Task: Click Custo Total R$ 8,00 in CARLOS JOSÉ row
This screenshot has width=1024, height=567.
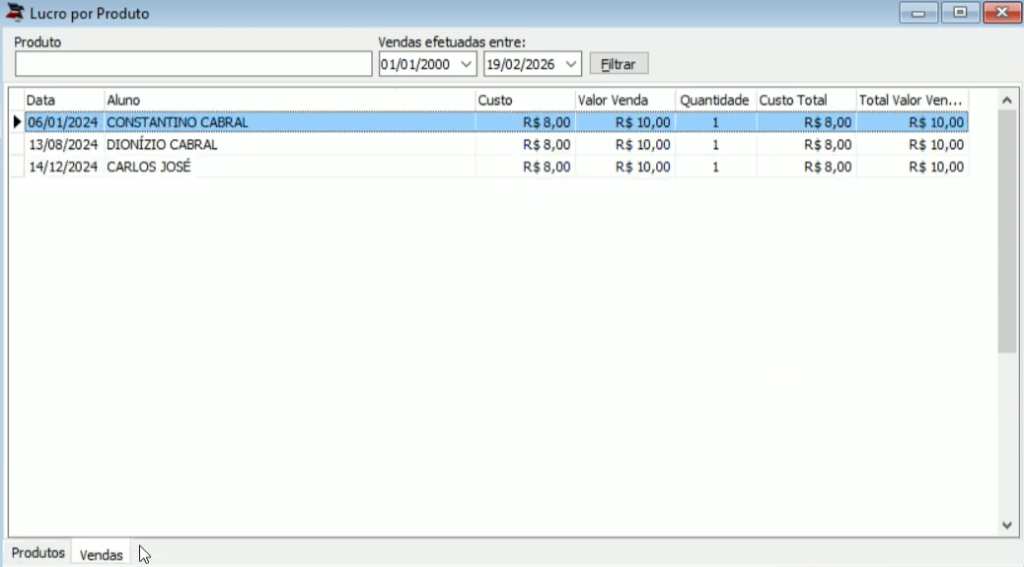Action: [807, 167]
